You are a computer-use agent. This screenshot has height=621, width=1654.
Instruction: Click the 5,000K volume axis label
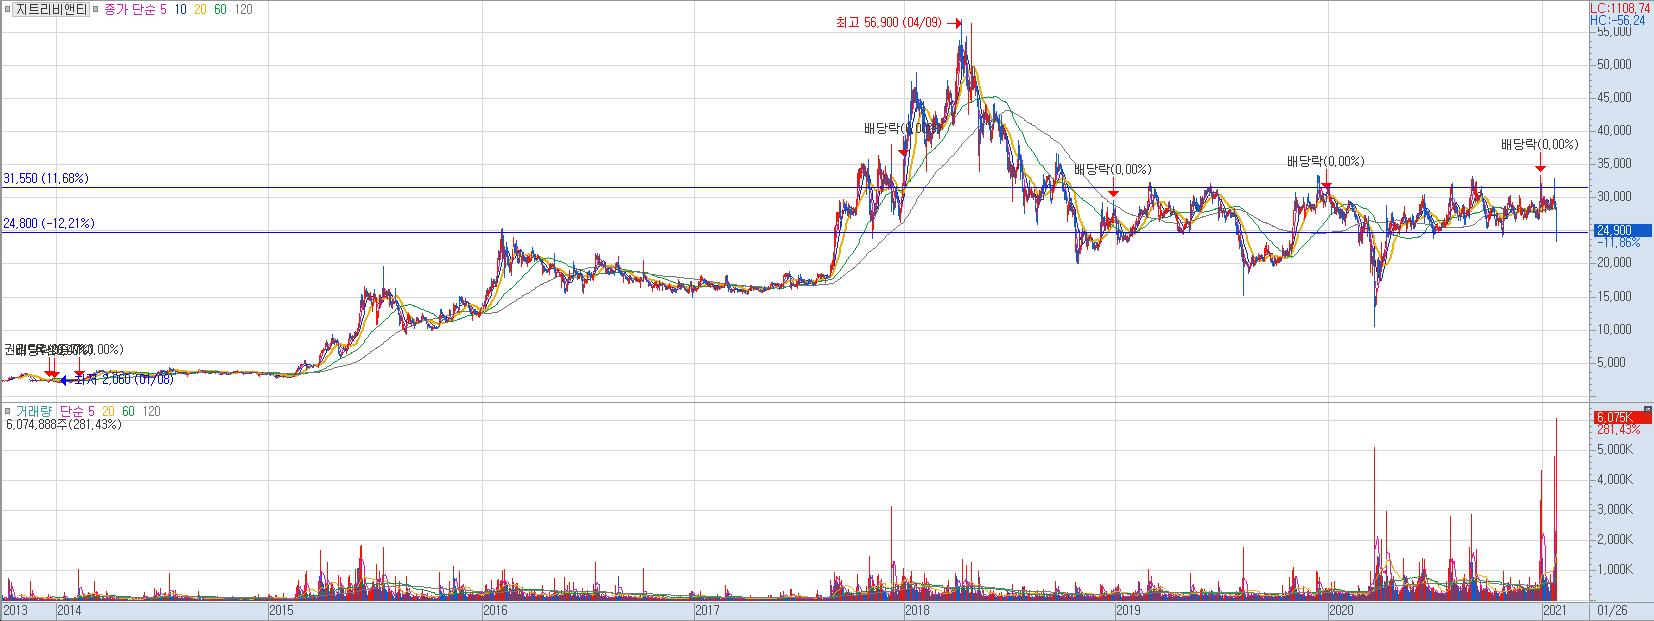(1616, 450)
